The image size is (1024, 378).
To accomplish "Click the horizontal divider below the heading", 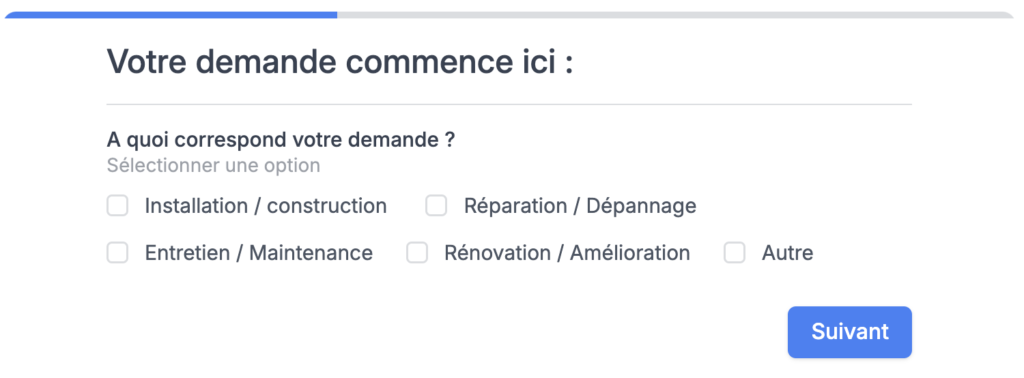I will [509, 104].
